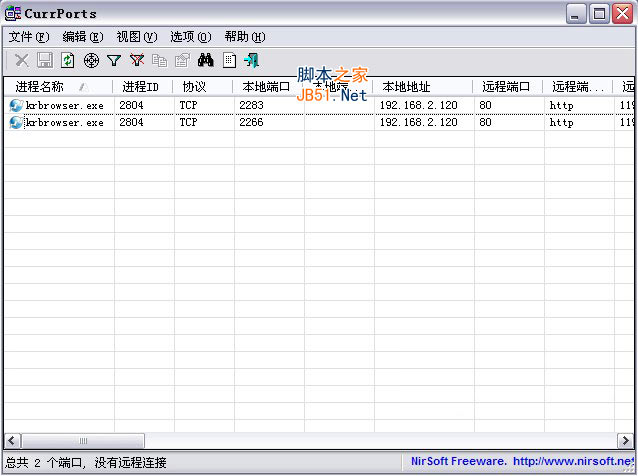Image resolution: width=638 pixels, height=476 pixels.
Task: Click the truncated 远程端... column header
Action: [x=578, y=87]
